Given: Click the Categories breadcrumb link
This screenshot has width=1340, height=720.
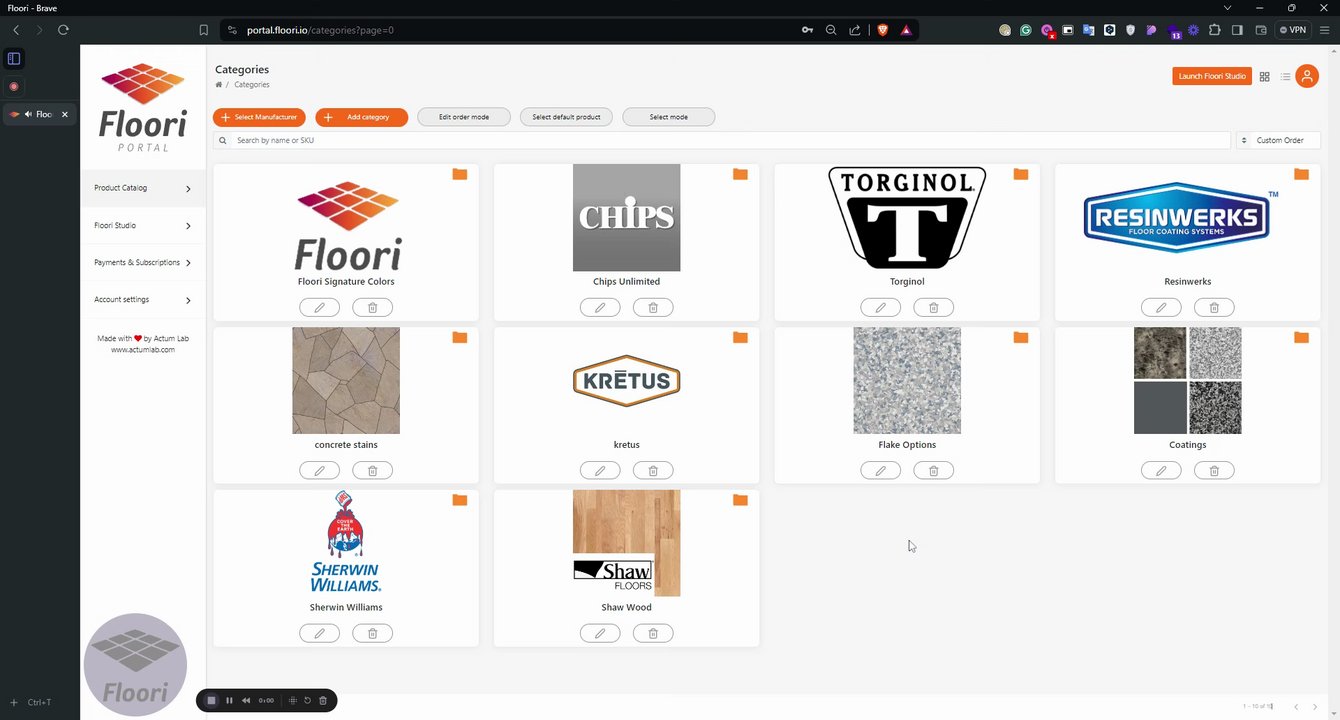Looking at the screenshot, I should click(252, 85).
